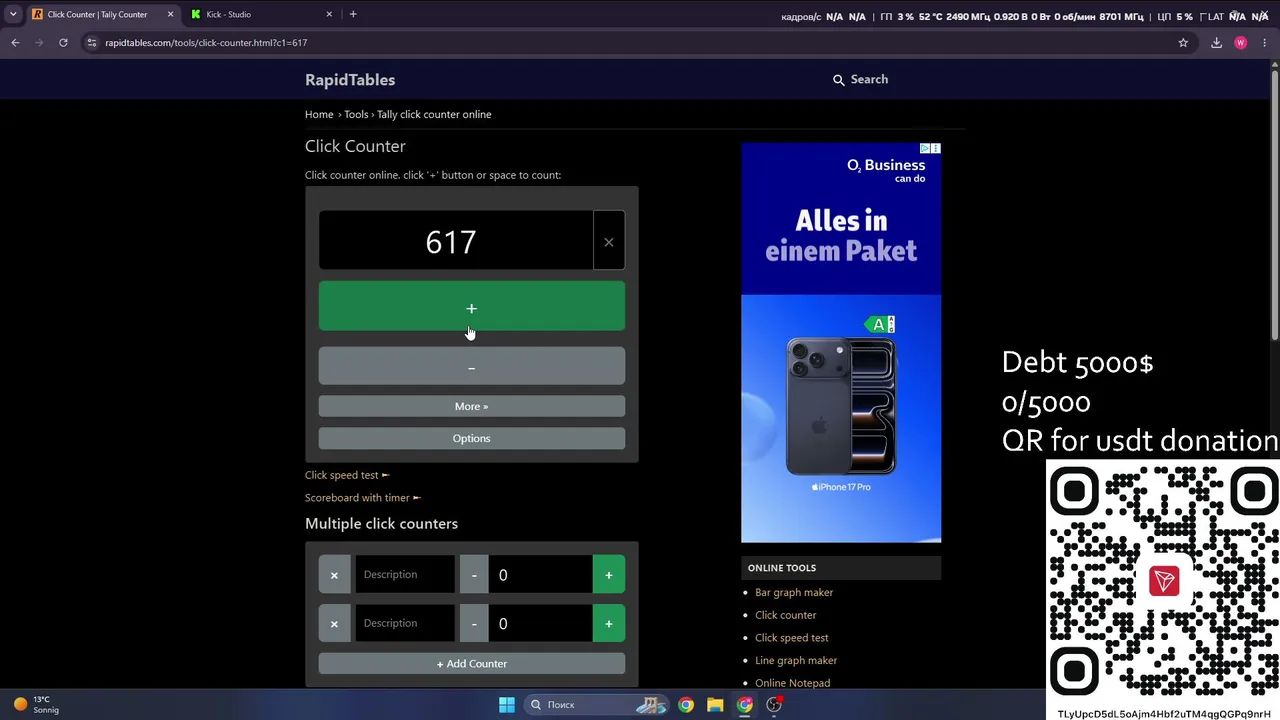
Task: Click the 617 counter display
Action: tap(456, 241)
